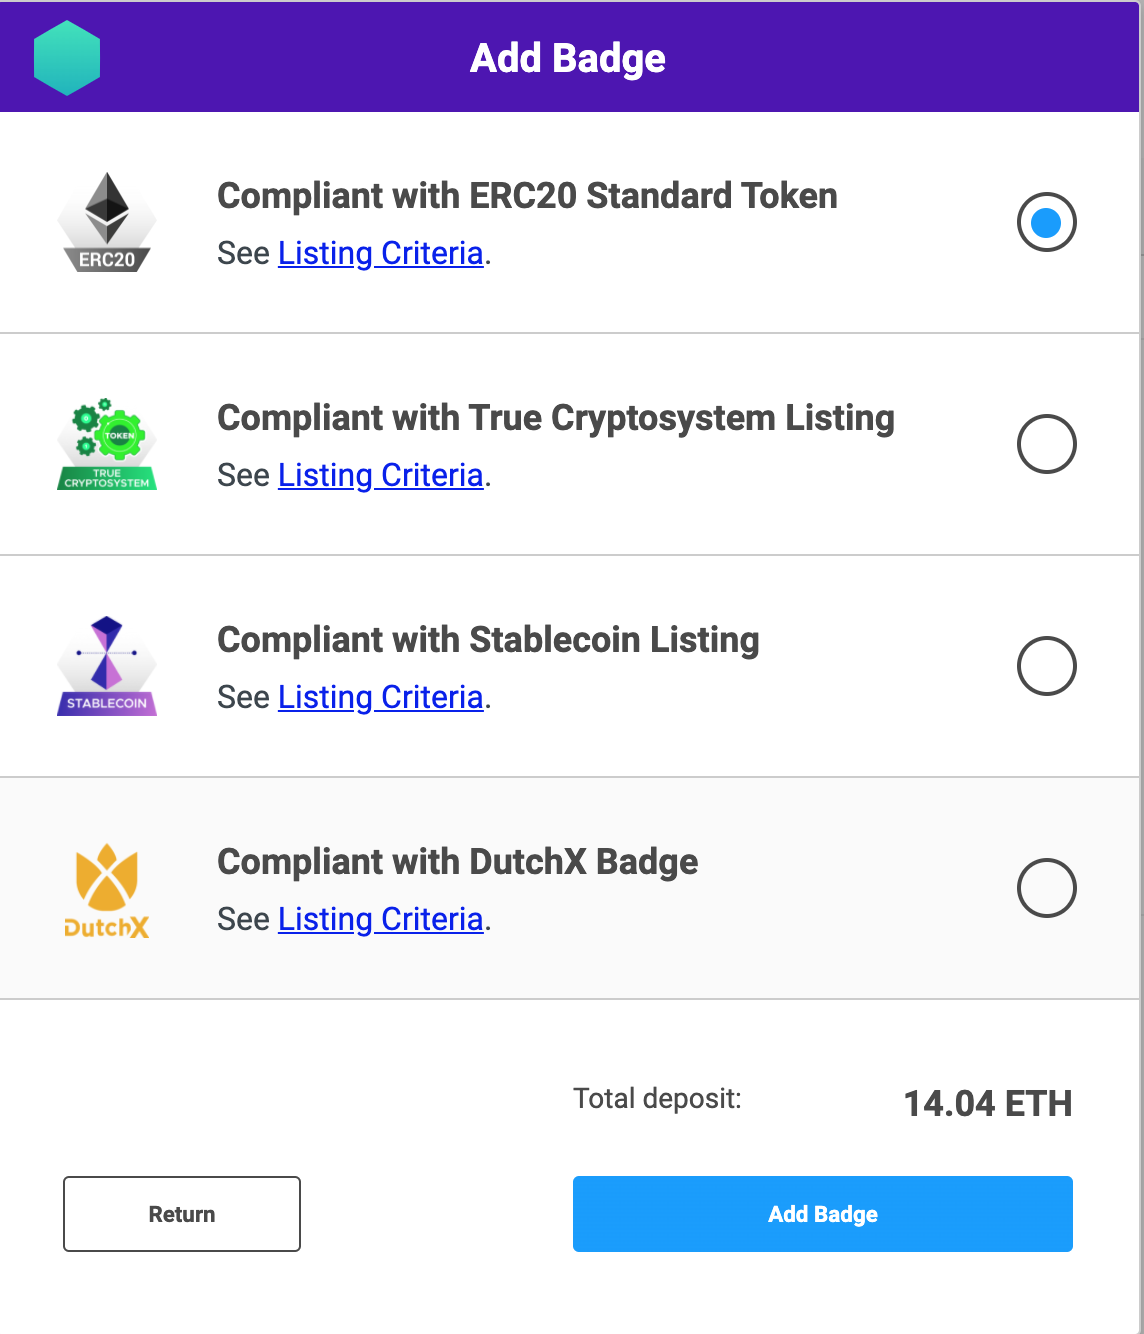Choose the Stablecoin Listing radio option
The height and width of the screenshot is (1334, 1144).
1046,666
